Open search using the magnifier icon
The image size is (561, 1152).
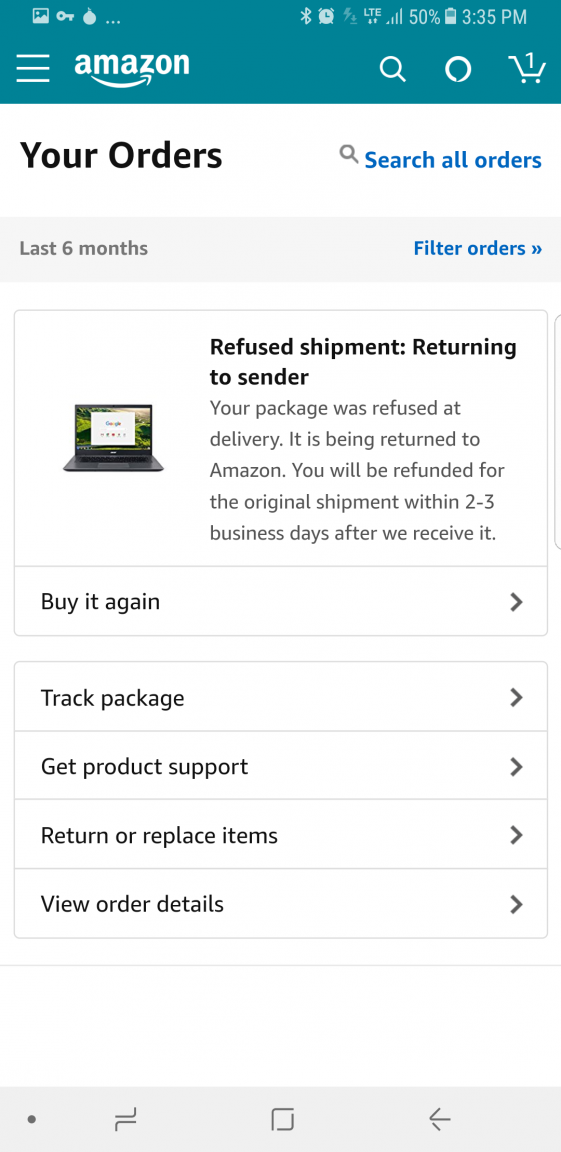click(392, 70)
